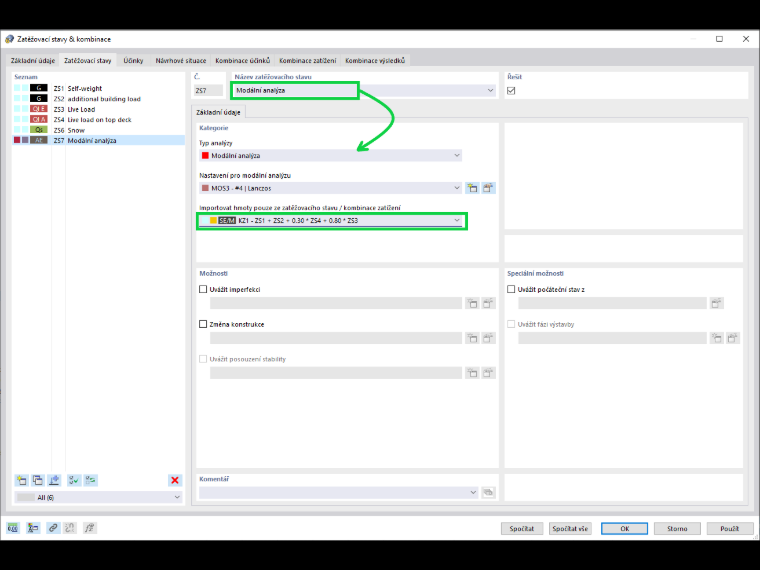Invert selection icon in list toolbar
This screenshot has width=760, height=570.
(90, 480)
